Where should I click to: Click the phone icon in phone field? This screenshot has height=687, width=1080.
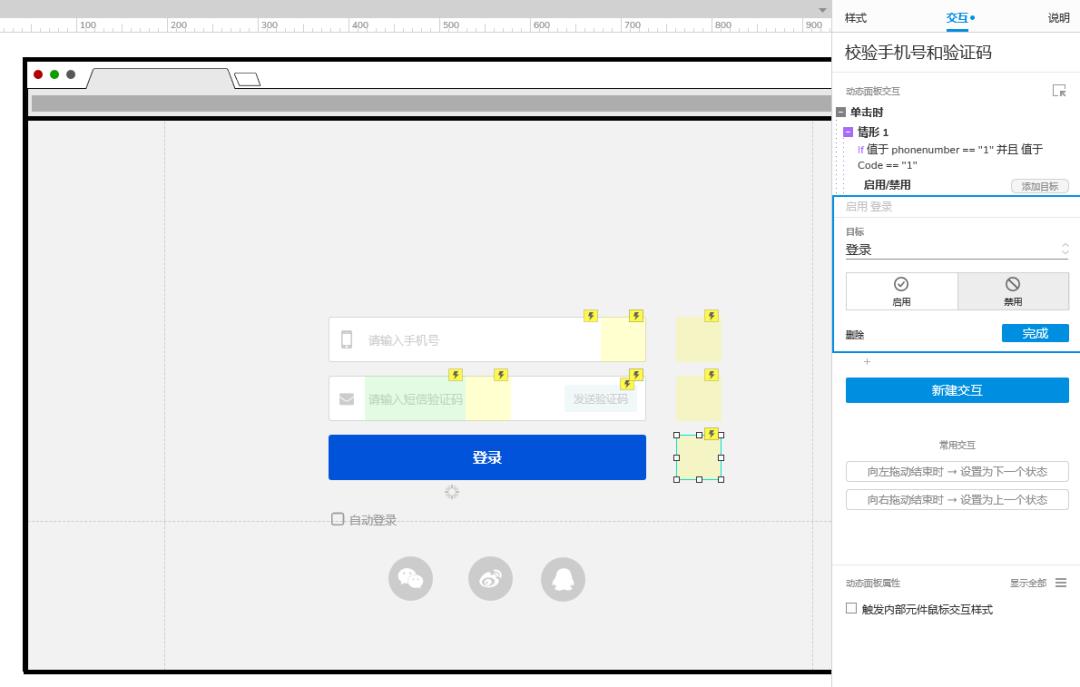(346, 339)
